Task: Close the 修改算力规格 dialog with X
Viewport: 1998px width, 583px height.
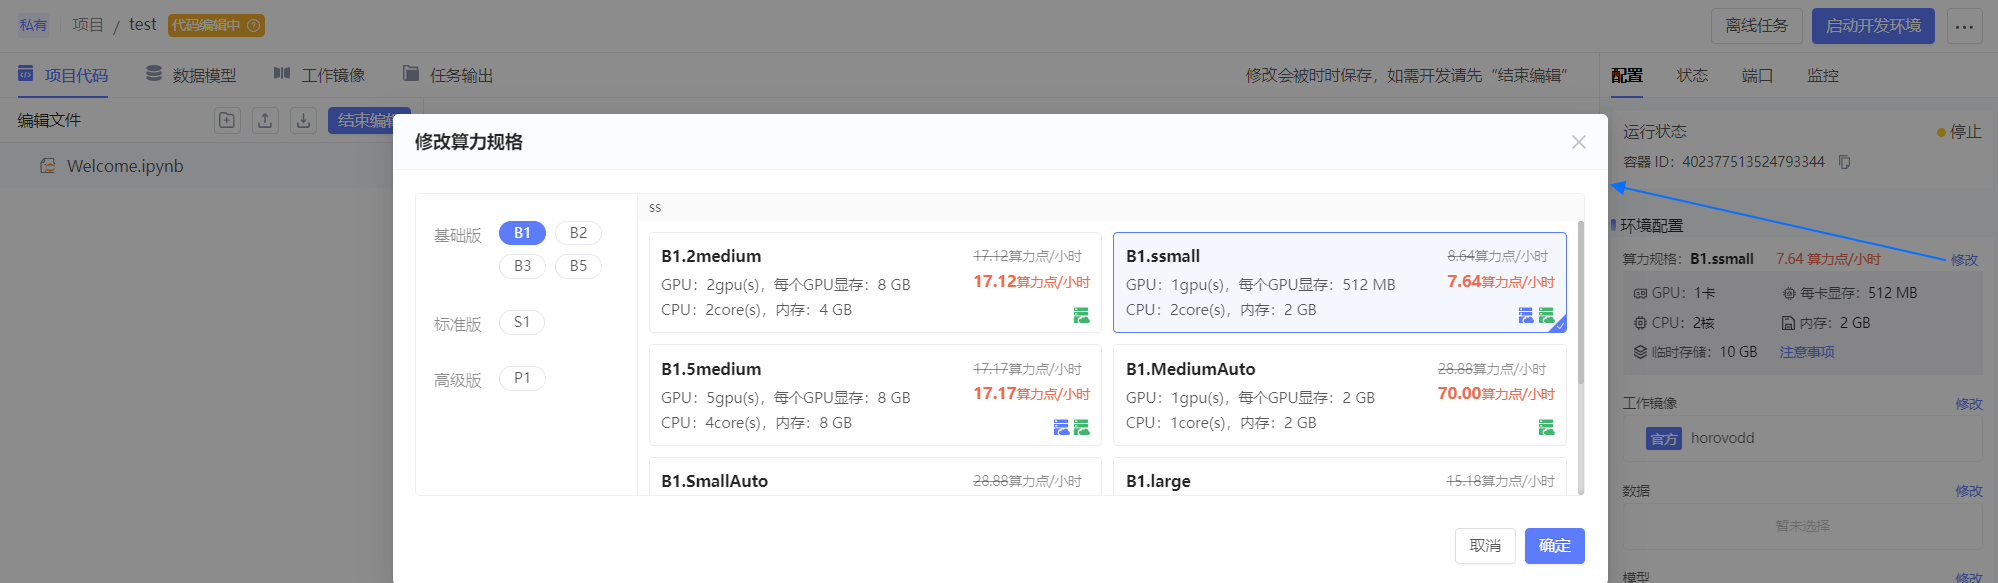Action: (x=1578, y=142)
